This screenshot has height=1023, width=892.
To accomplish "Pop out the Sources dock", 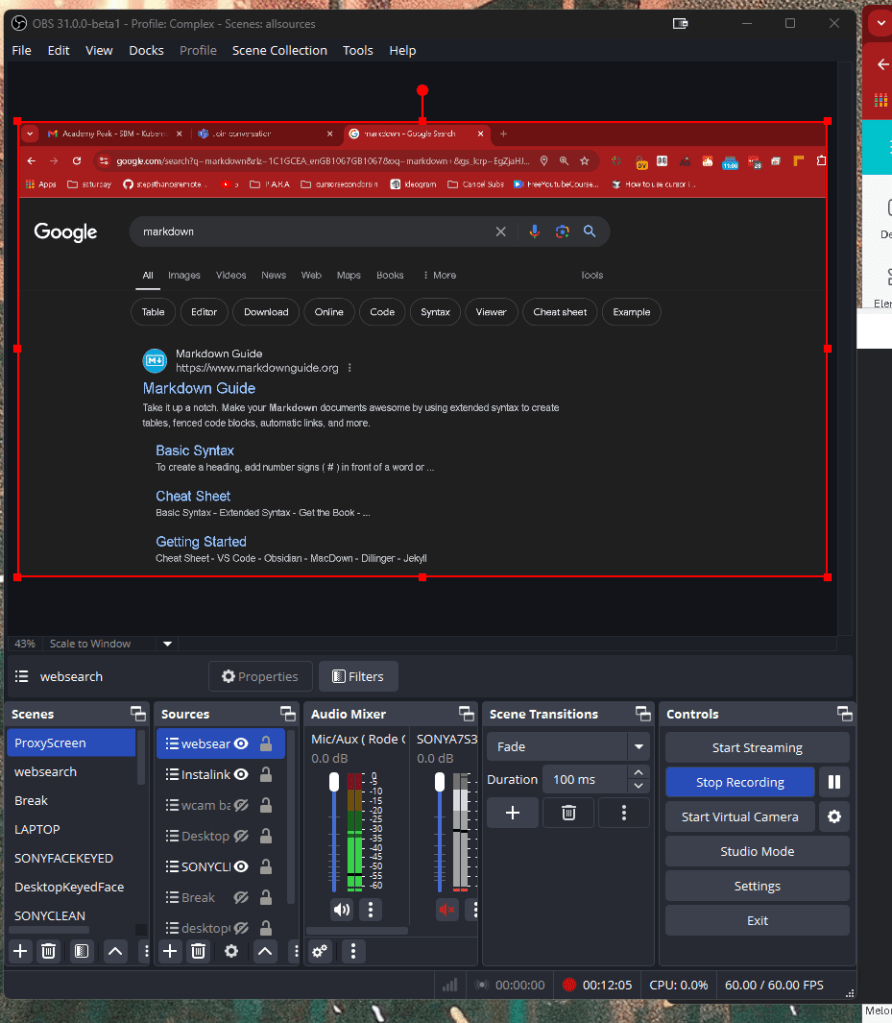I will 288,714.
